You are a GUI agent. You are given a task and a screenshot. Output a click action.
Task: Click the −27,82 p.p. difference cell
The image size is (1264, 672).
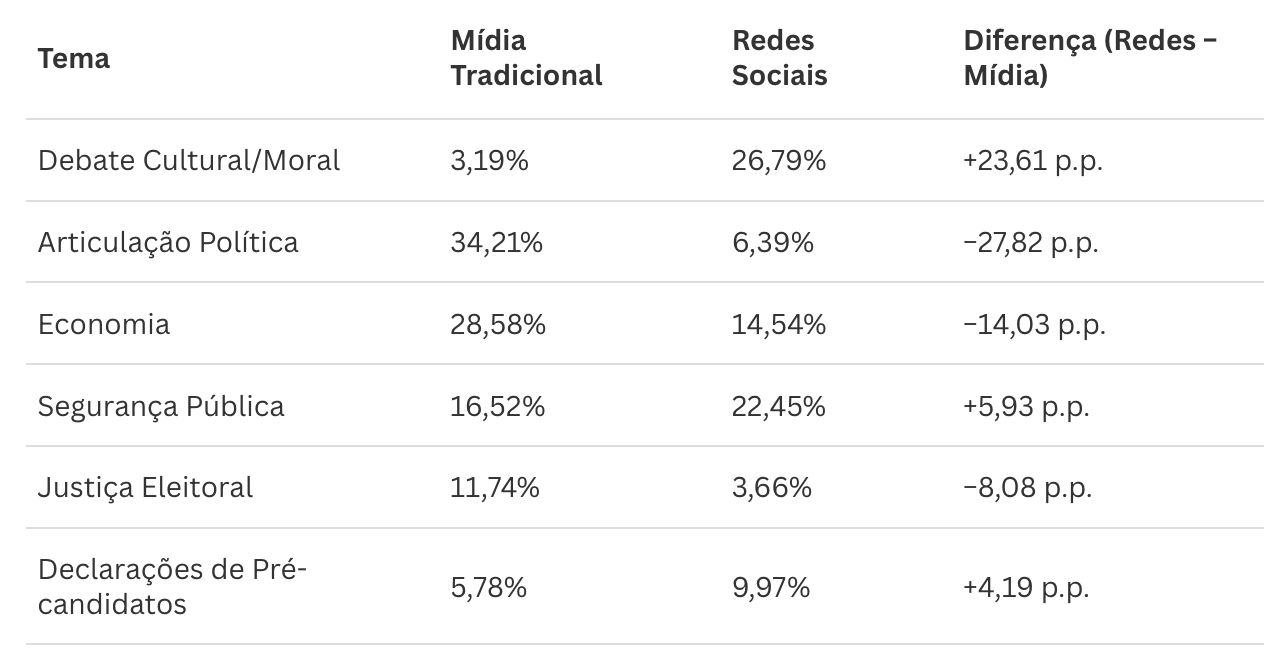1031,242
